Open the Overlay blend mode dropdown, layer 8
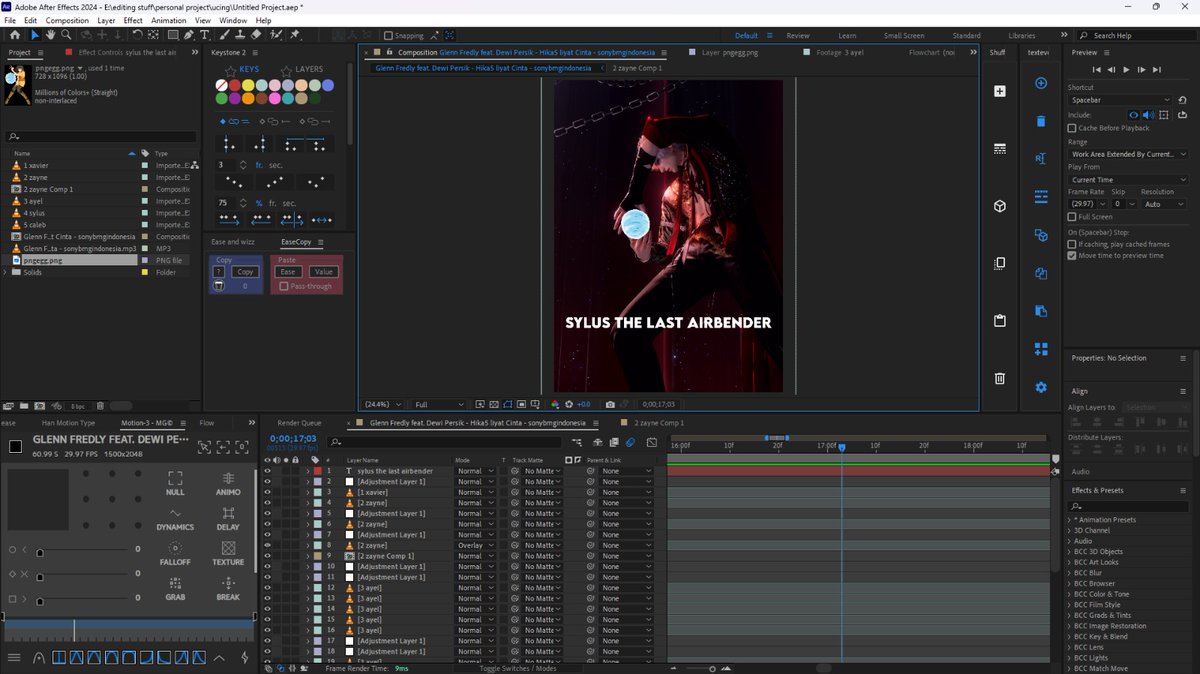This screenshot has height=674, width=1200. pos(475,545)
